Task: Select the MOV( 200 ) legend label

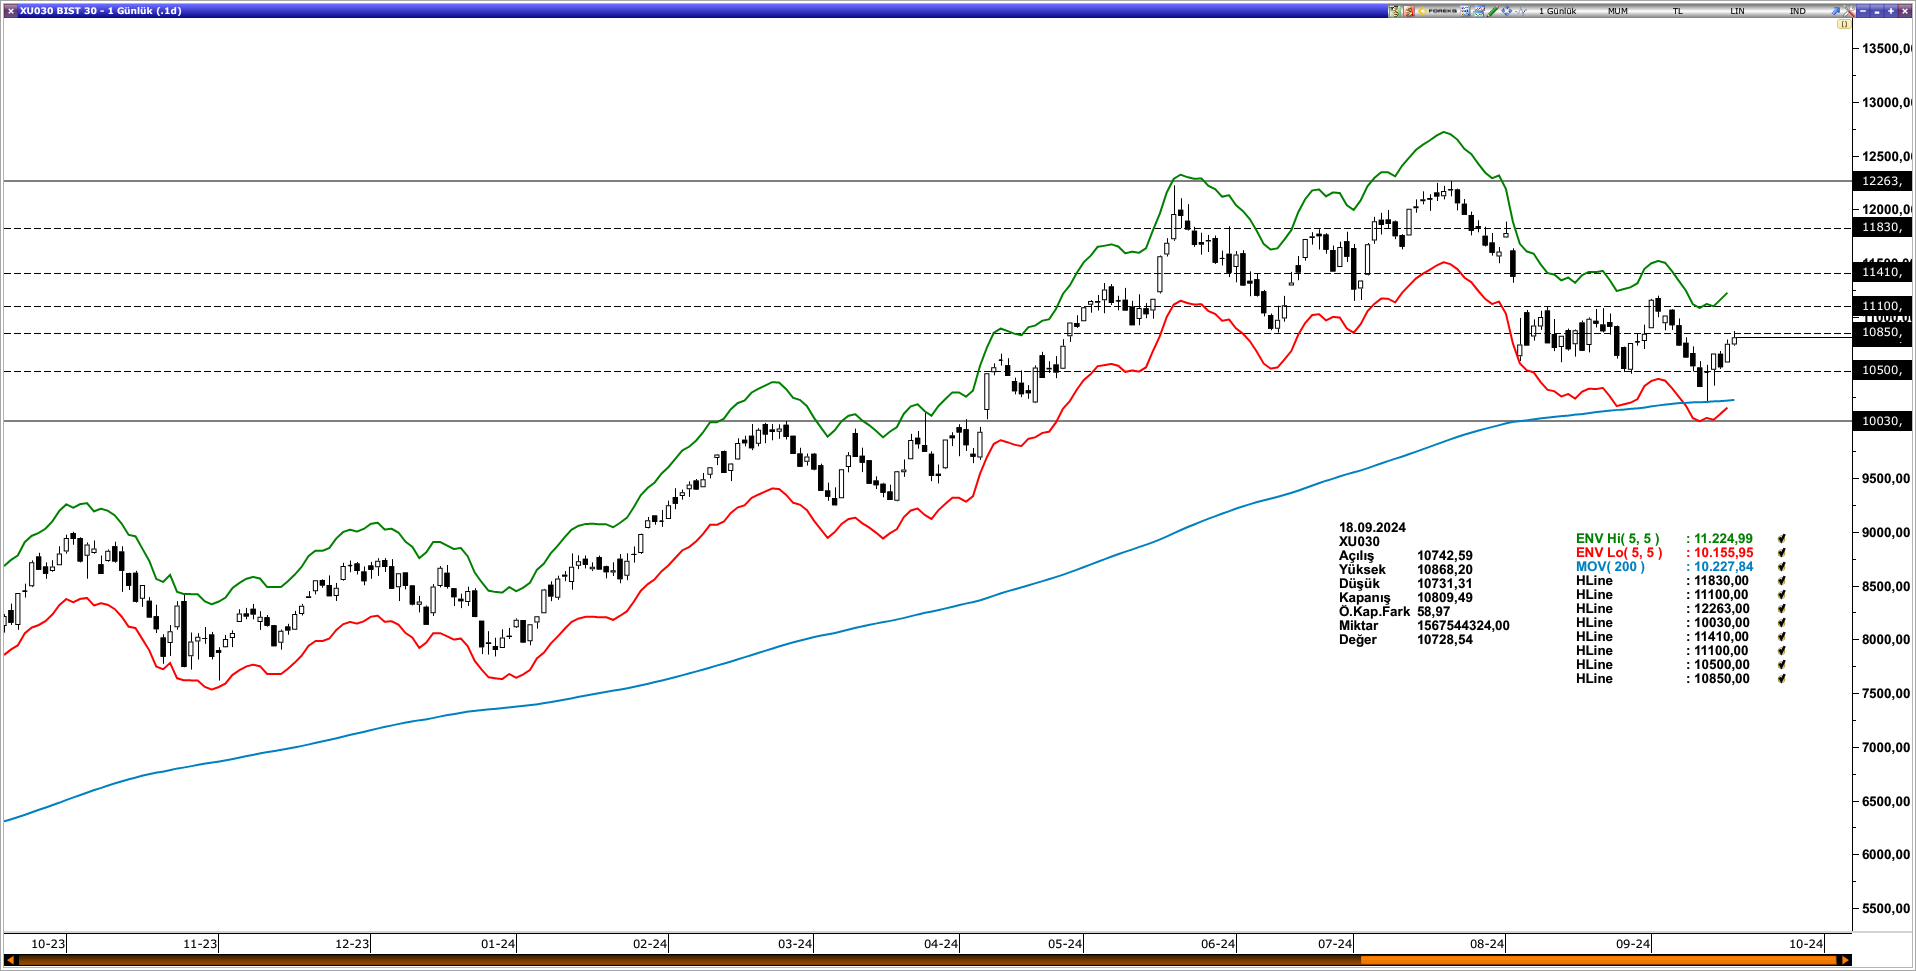Action: click(x=1610, y=567)
